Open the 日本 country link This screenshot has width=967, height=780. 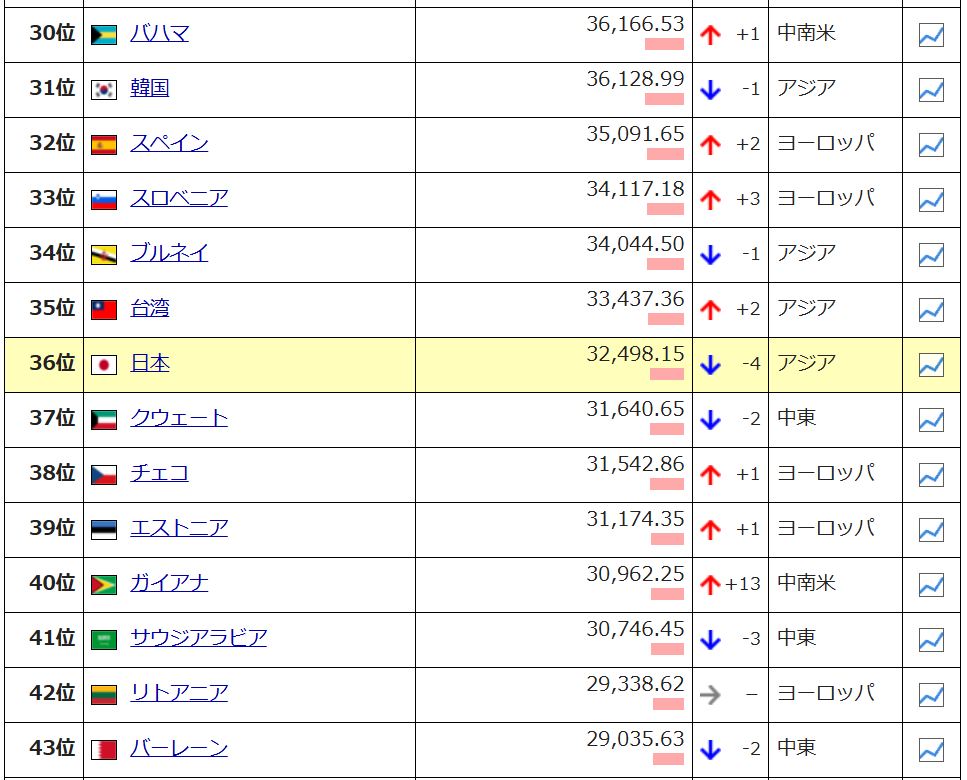[x=150, y=363]
